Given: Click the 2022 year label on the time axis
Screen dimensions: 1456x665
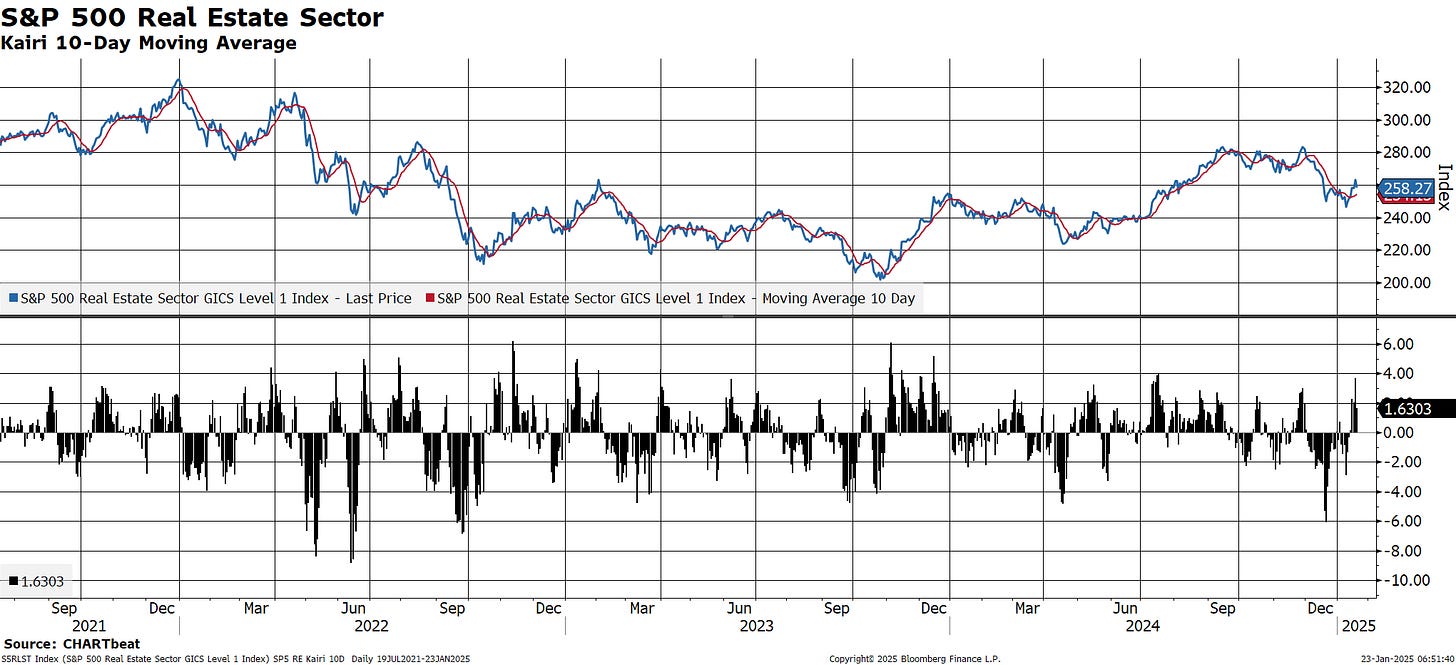Looking at the screenshot, I should pos(371,627).
